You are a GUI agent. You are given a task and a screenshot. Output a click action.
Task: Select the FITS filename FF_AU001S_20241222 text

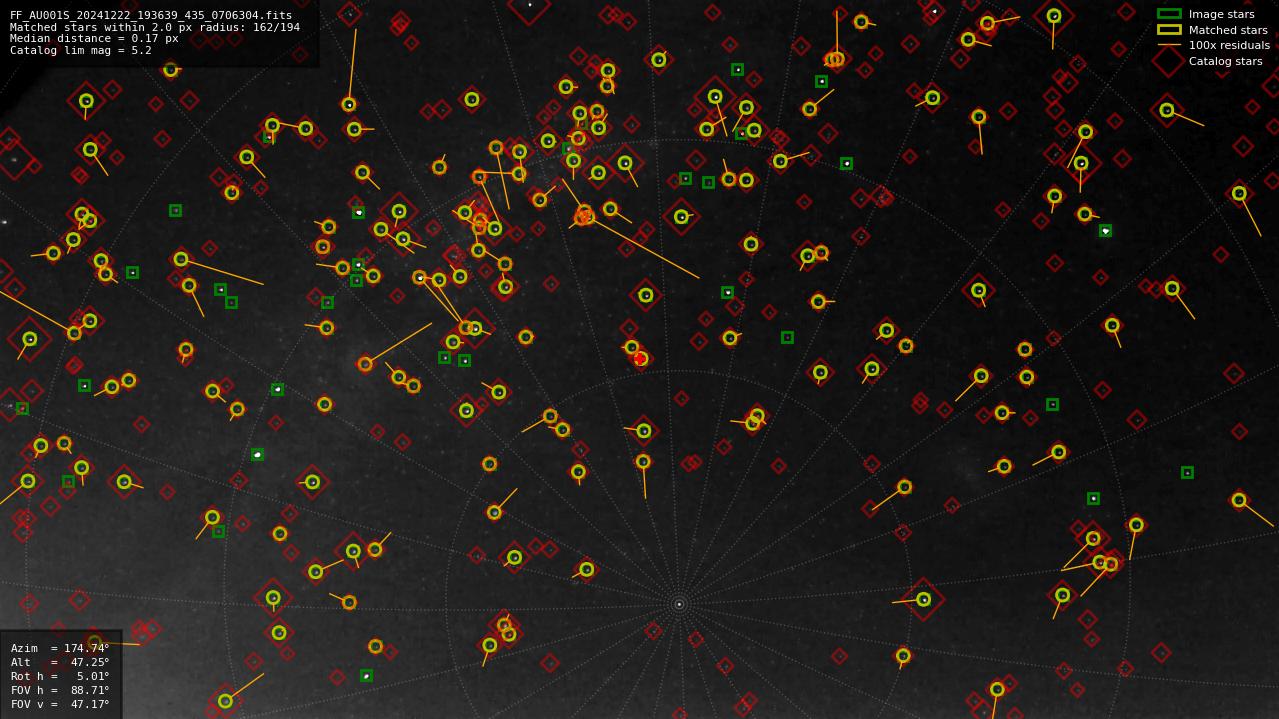pyautogui.click(x=151, y=16)
